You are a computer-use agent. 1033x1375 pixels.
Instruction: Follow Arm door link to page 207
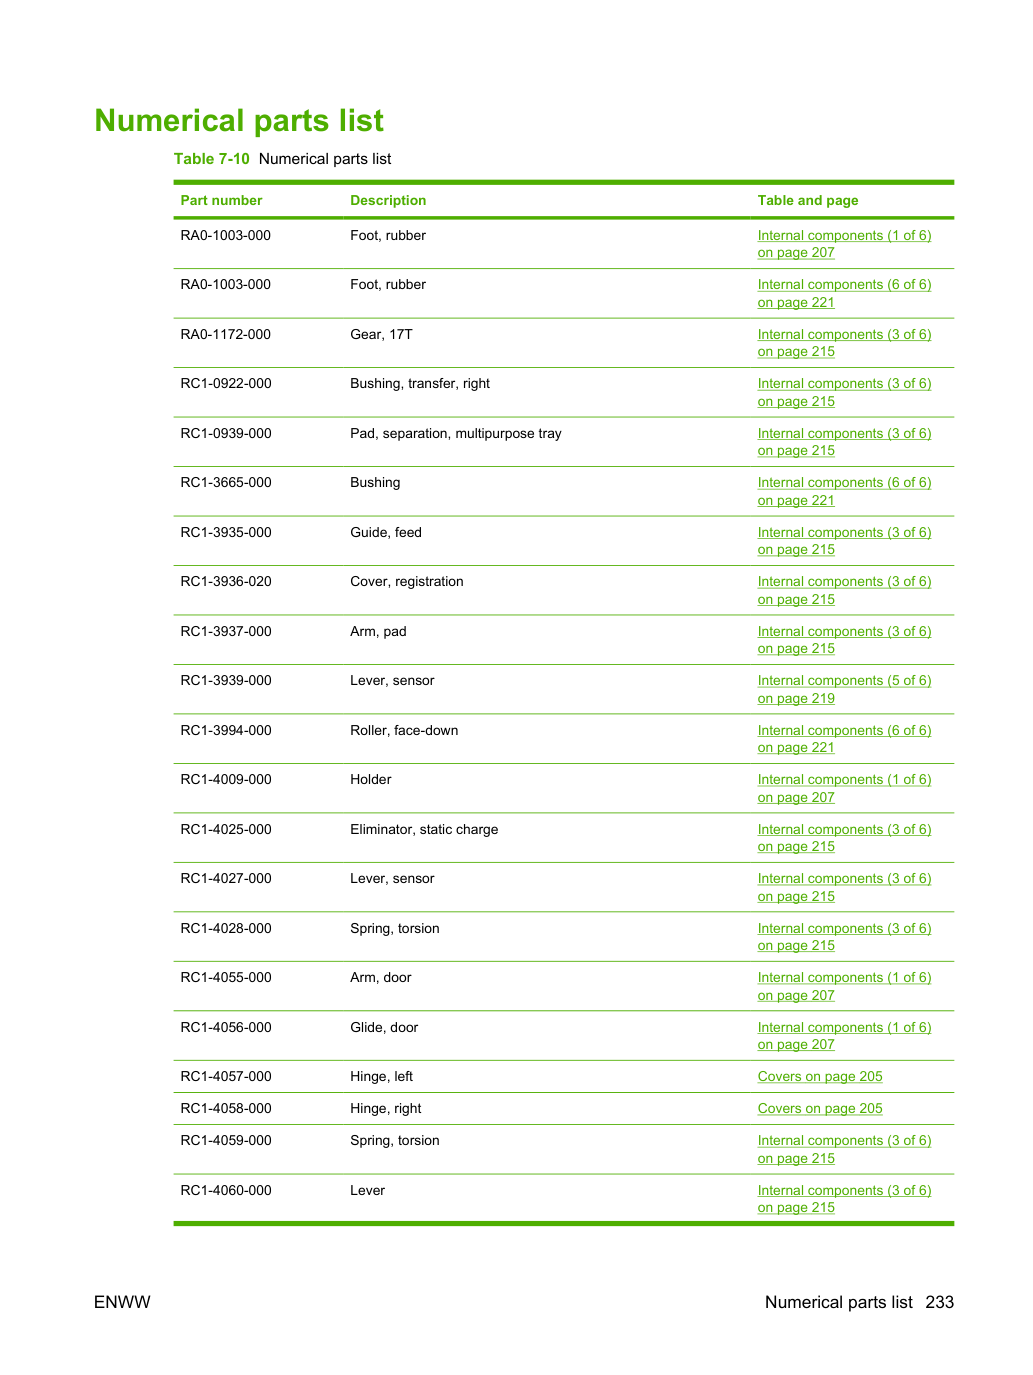(844, 987)
